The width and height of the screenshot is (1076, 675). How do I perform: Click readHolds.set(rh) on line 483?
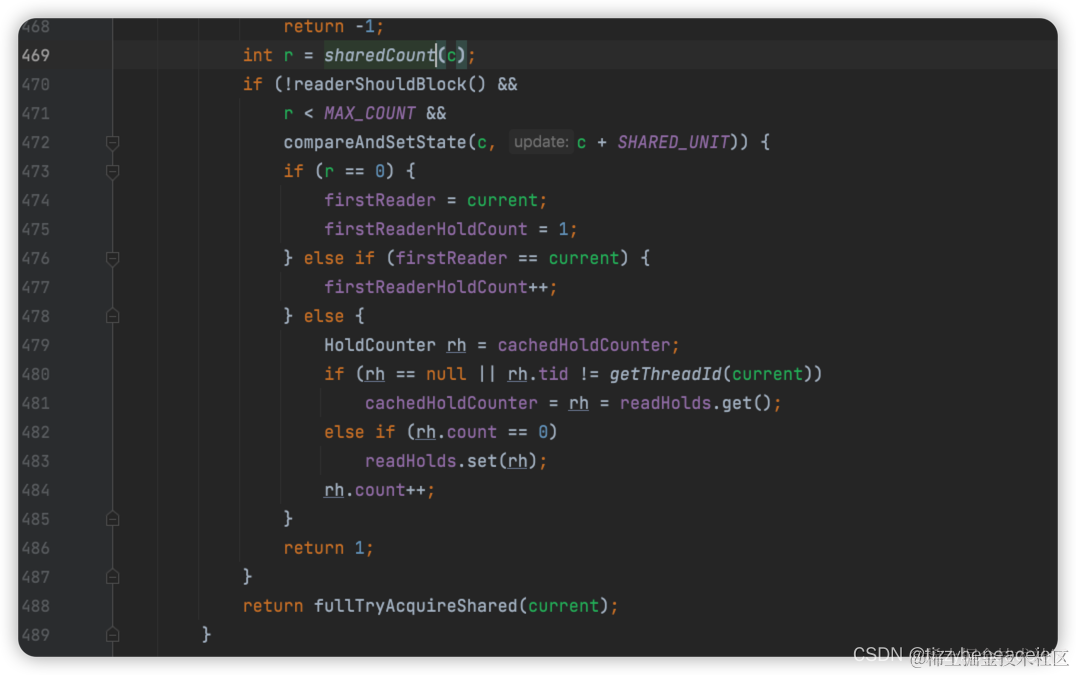point(451,461)
